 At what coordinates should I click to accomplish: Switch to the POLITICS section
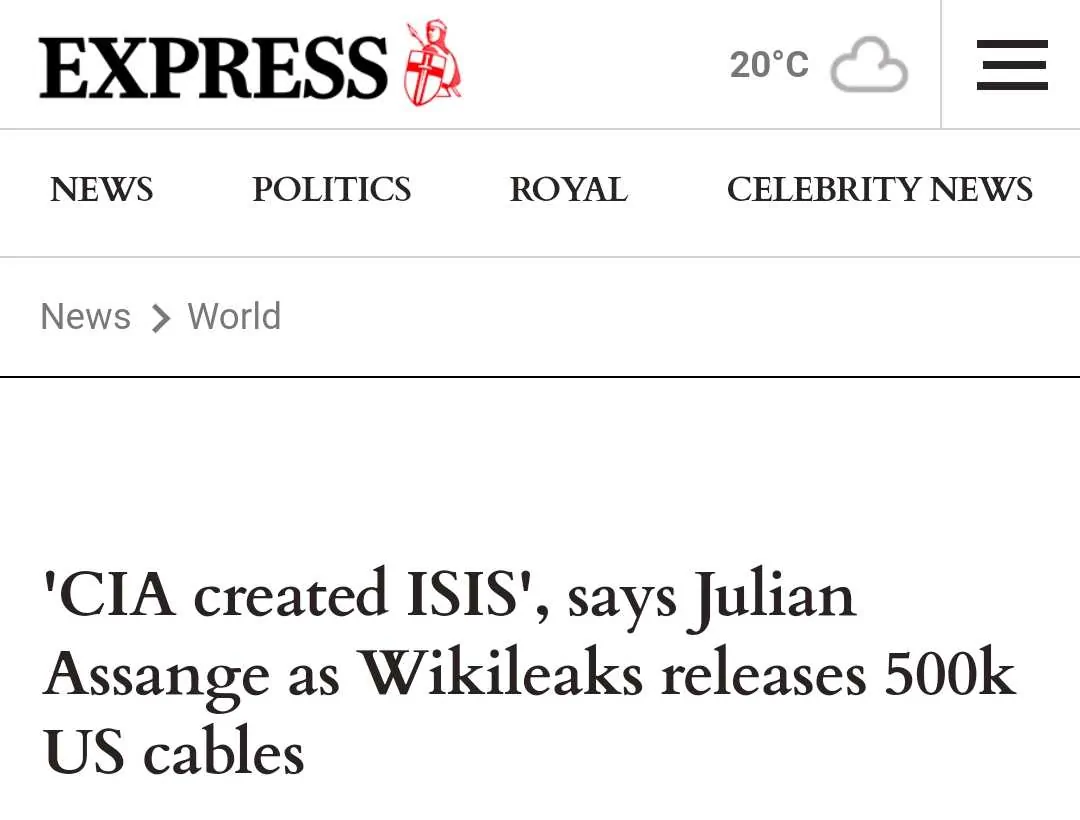tap(331, 189)
